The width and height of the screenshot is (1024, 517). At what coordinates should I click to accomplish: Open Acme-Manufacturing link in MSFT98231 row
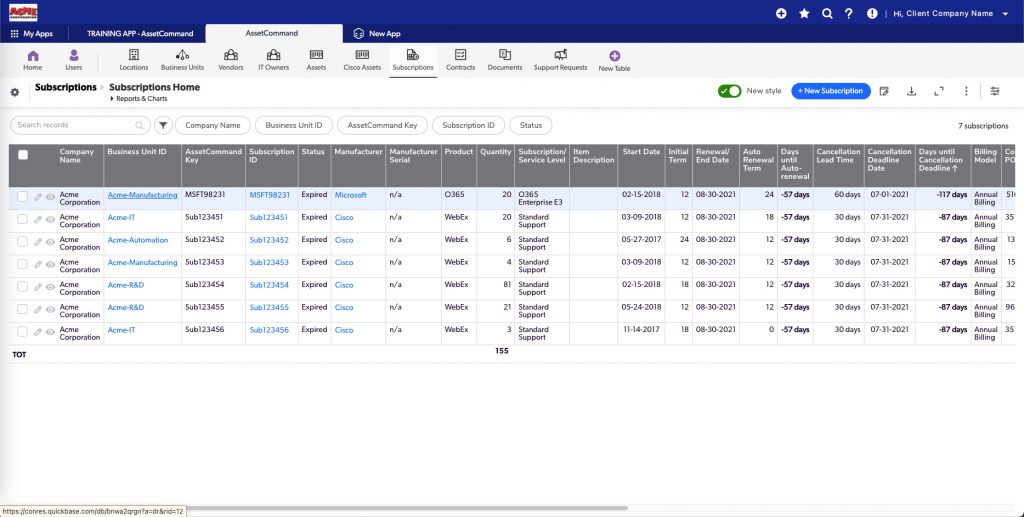coord(142,195)
